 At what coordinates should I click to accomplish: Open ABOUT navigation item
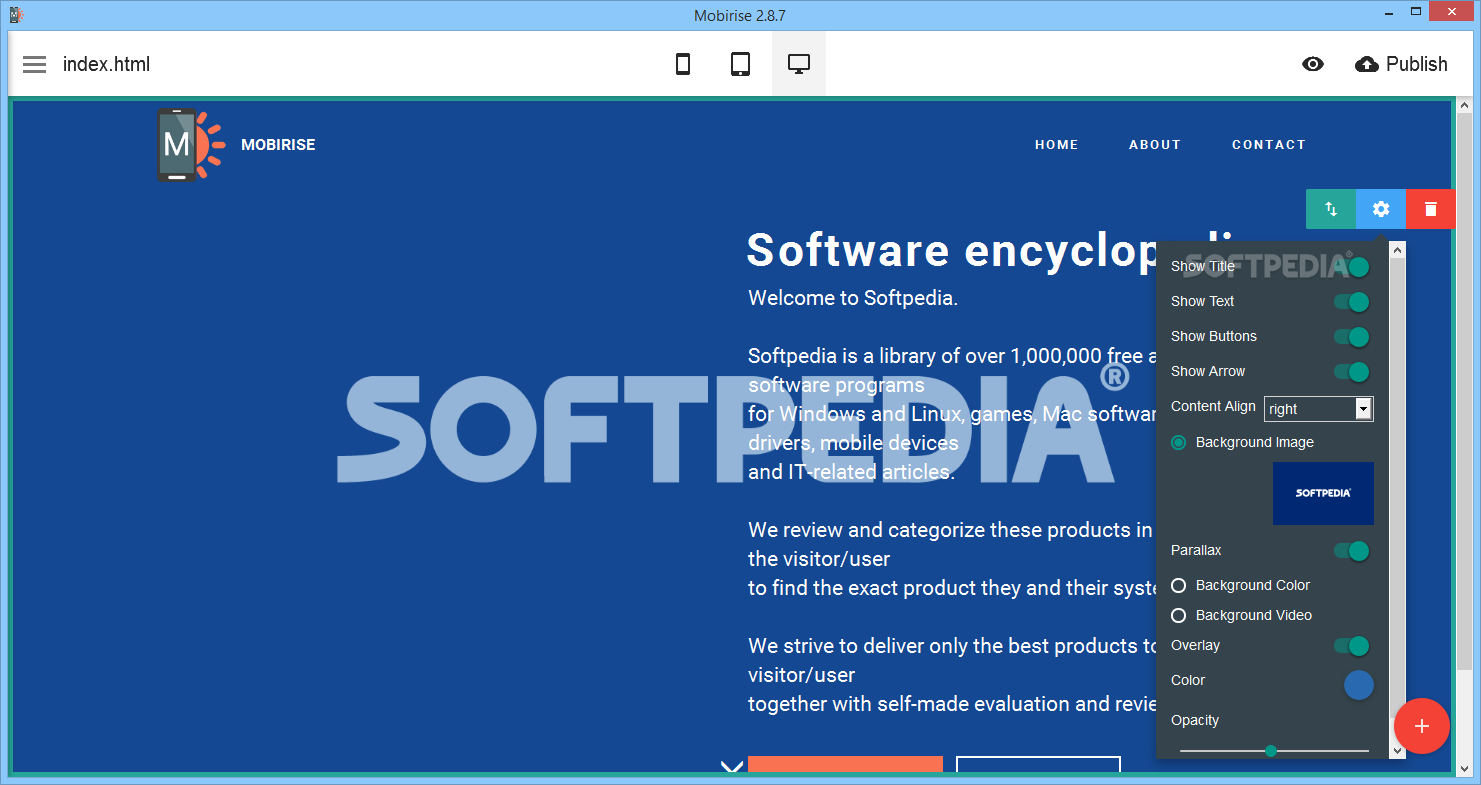pyautogui.click(x=1155, y=145)
